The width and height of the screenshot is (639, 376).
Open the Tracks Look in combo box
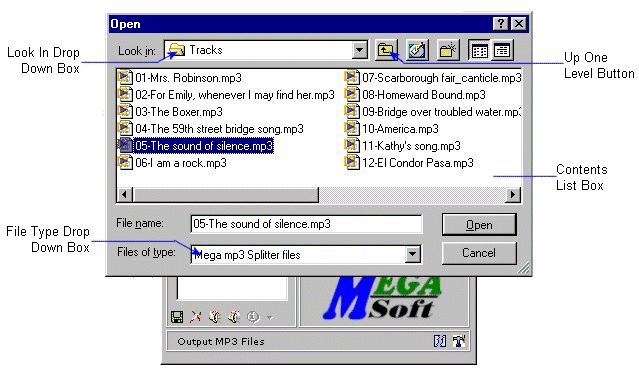pyautogui.click(x=266, y=50)
